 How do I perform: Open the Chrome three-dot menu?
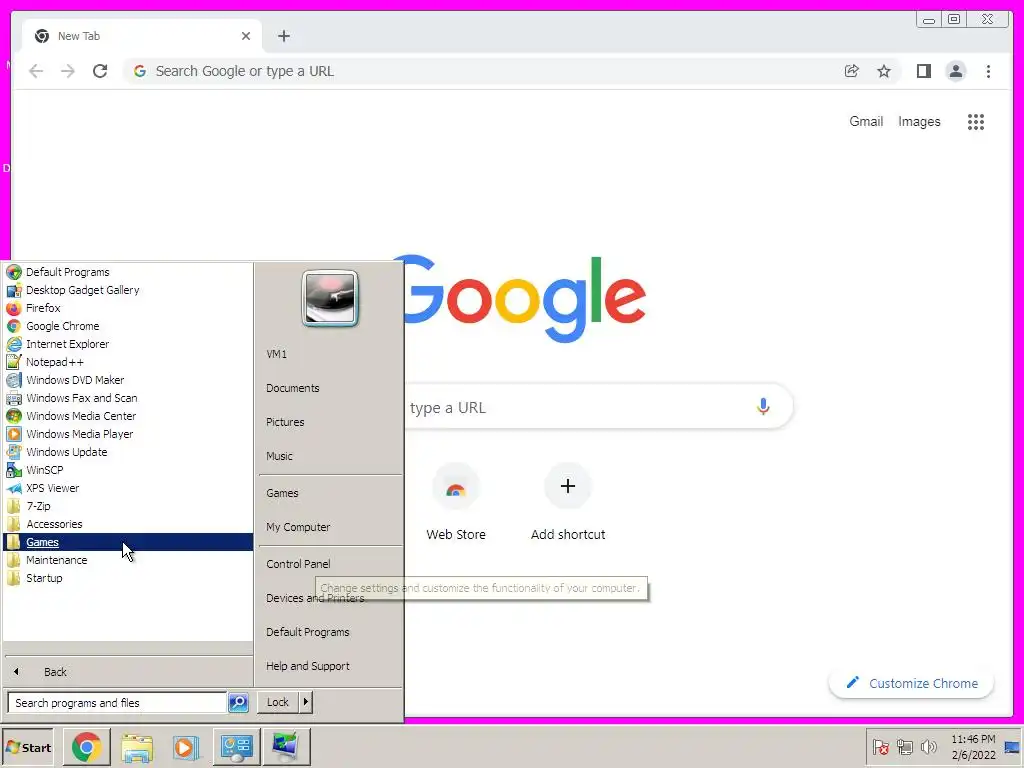coord(988,71)
